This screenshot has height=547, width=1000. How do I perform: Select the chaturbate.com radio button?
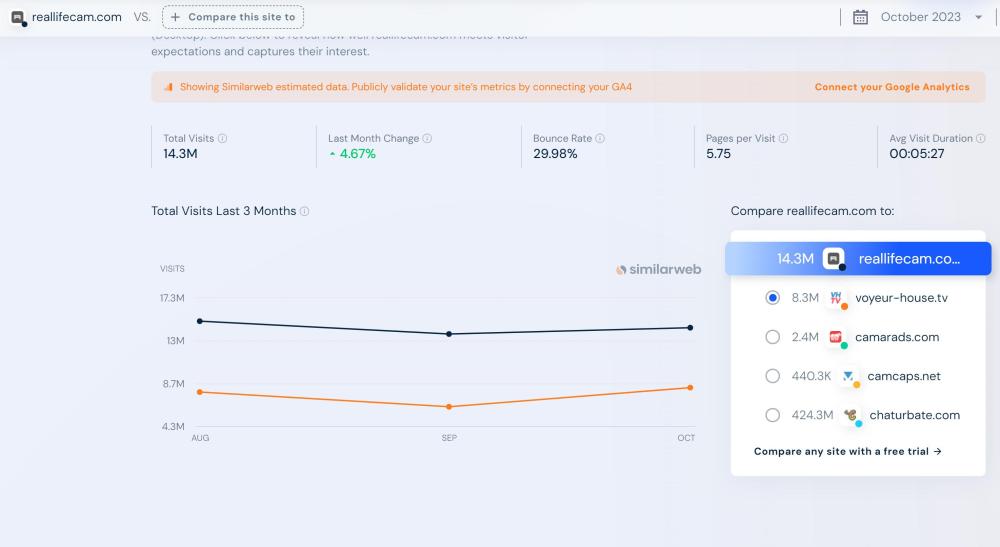point(772,415)
